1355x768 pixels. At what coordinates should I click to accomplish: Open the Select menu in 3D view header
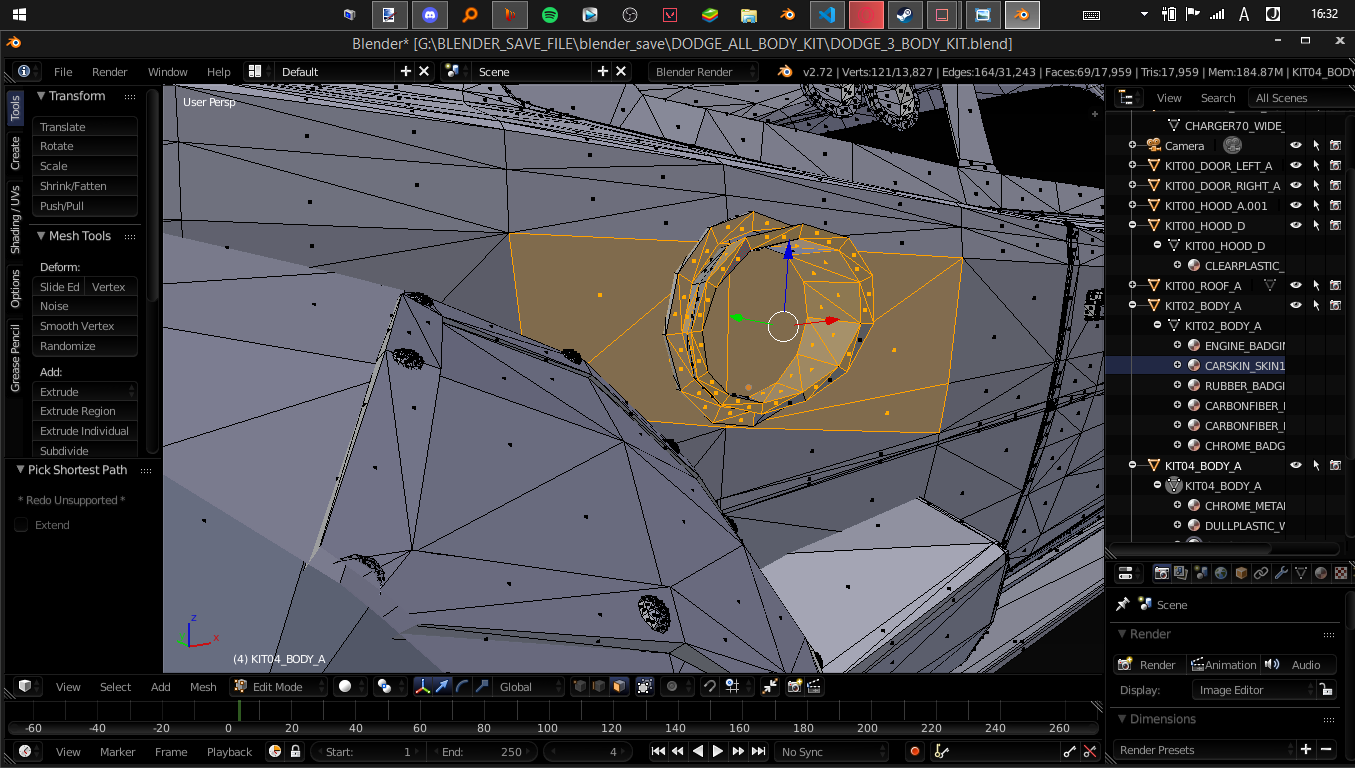coord(115,687)
